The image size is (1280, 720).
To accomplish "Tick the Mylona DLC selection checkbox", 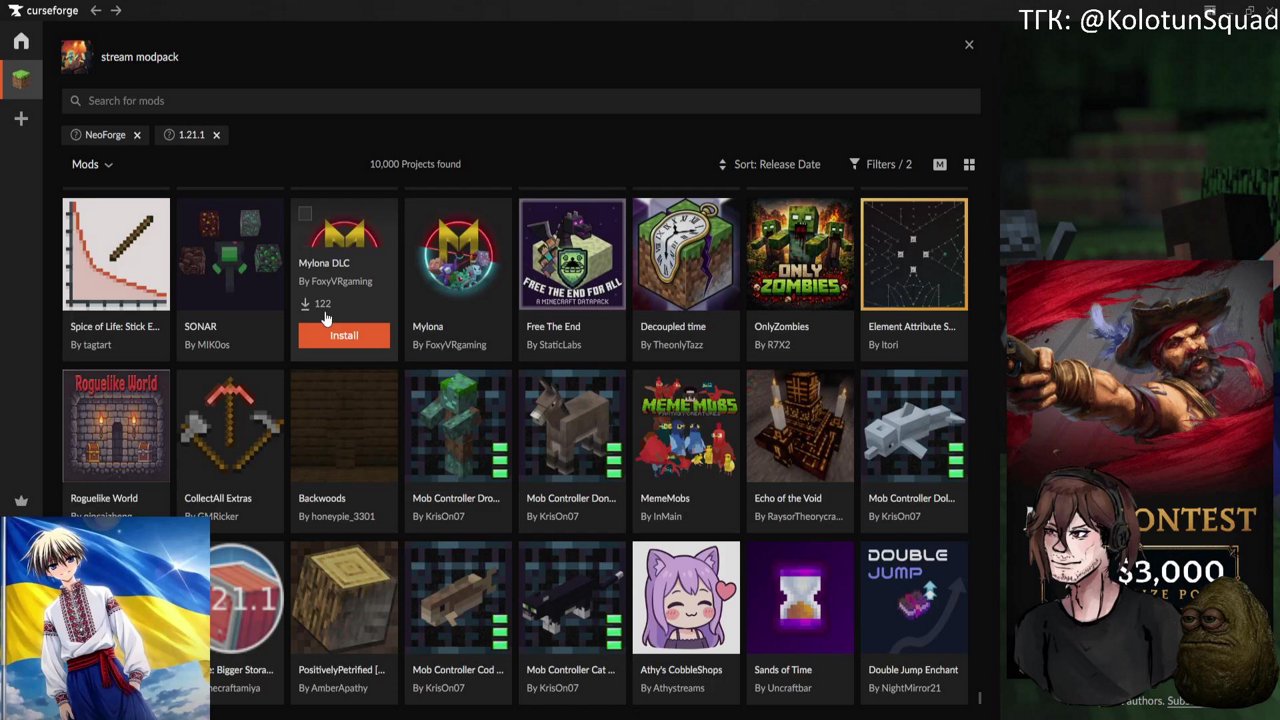I will click(x=305, y=213).
